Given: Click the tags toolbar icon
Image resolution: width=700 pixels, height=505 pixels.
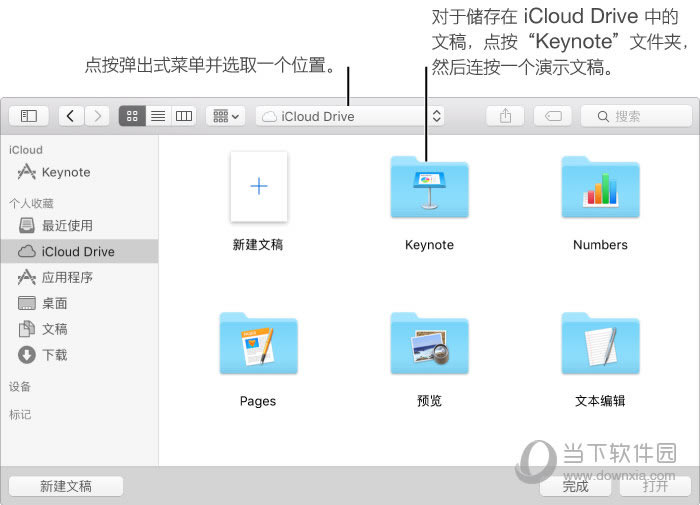Looking at the screenshot, I should (553, 116).
